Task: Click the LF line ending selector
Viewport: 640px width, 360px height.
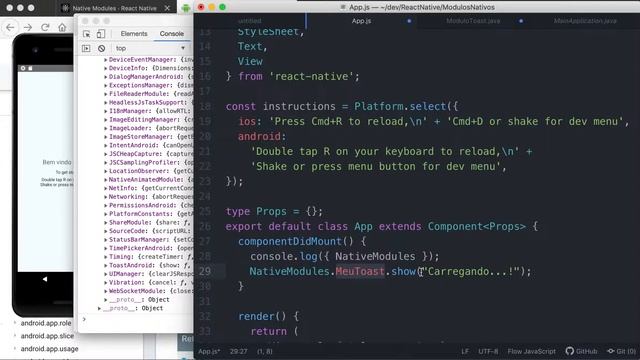Action: click(x=465, y=351)
